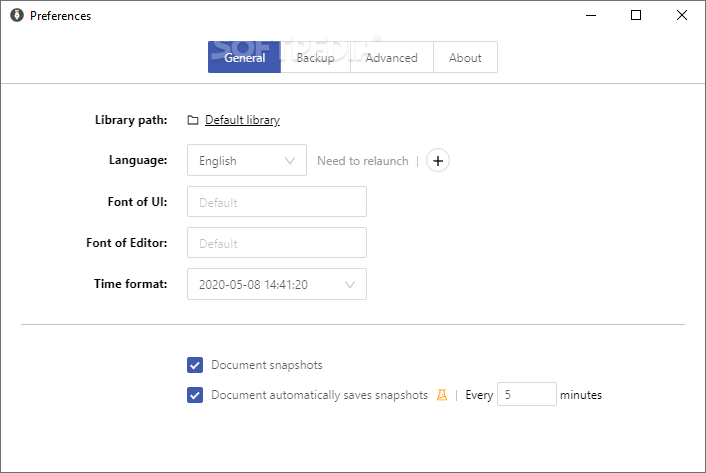Close the Preferences window
Viewport: 706px width, 473px height.
(x=682, y=15)
